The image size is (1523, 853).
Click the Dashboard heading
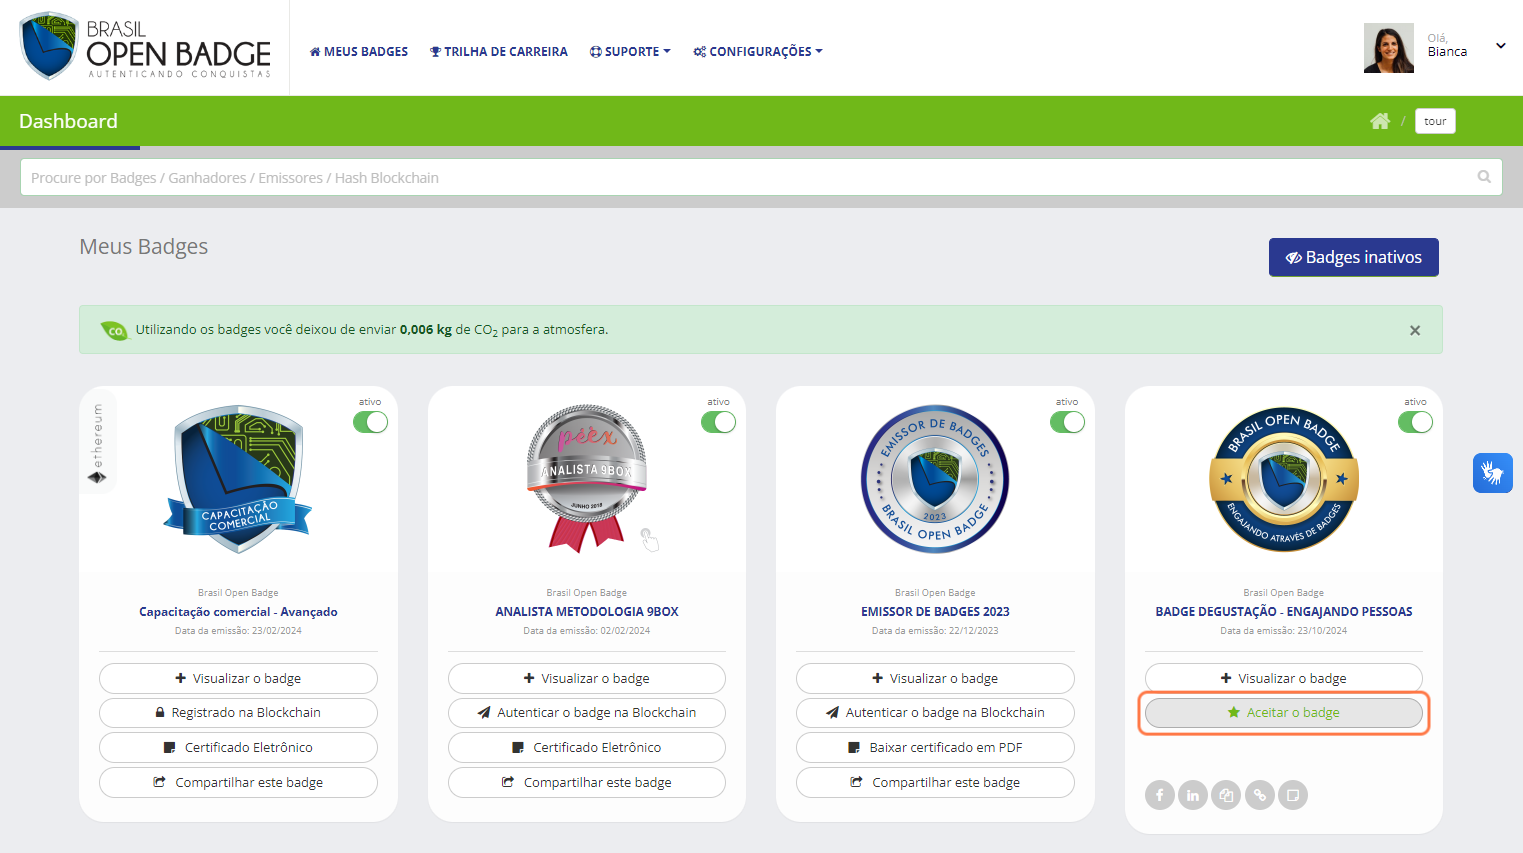68,121
